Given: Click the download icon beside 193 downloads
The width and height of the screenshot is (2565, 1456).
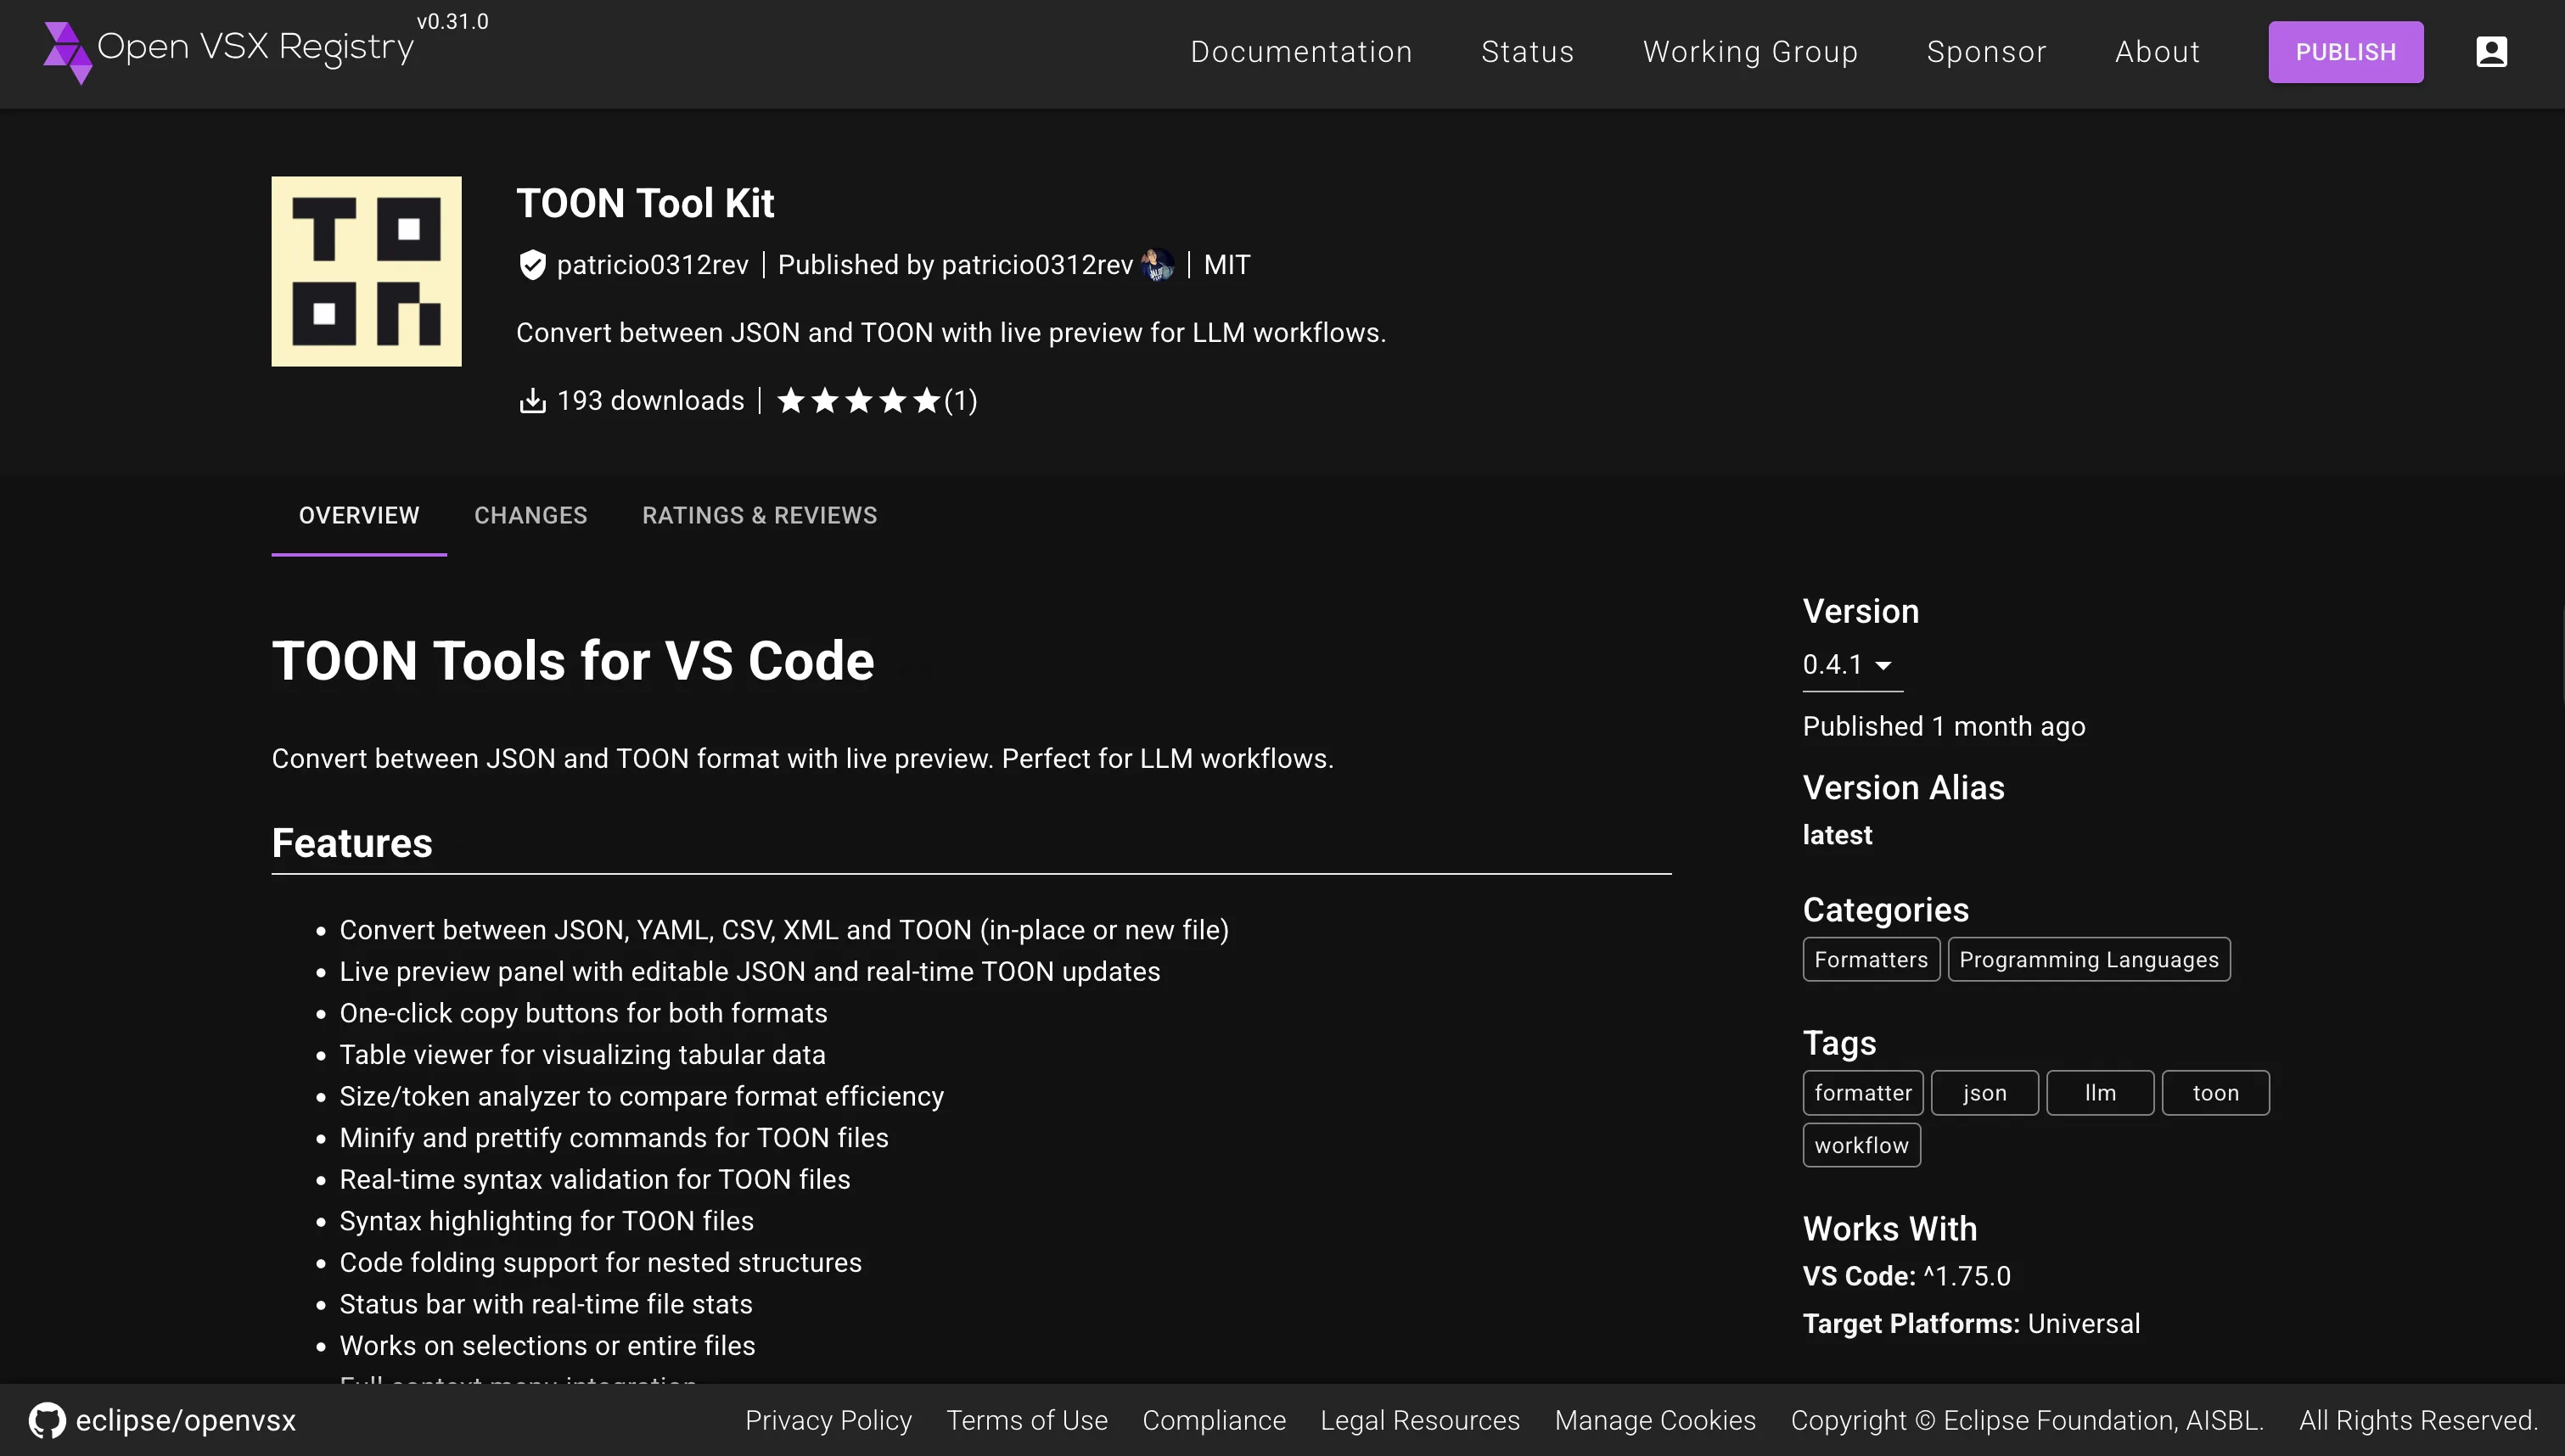Looking at the screenshot, I should click(x=532, y=401).
